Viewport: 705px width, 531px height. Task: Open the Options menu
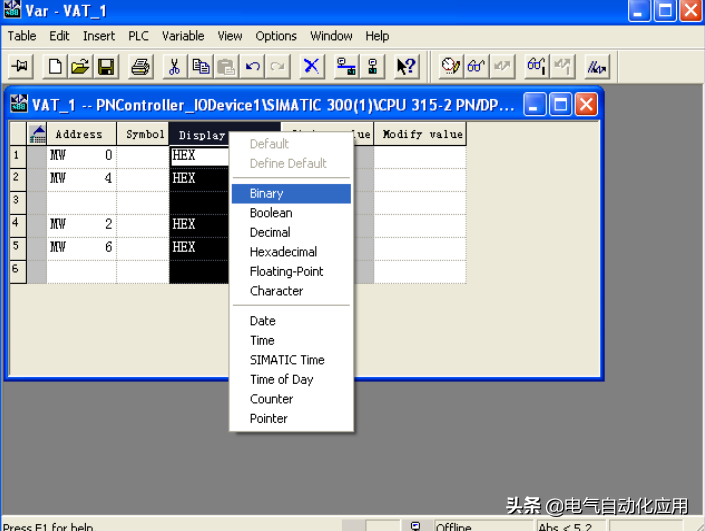pos(276,36)
